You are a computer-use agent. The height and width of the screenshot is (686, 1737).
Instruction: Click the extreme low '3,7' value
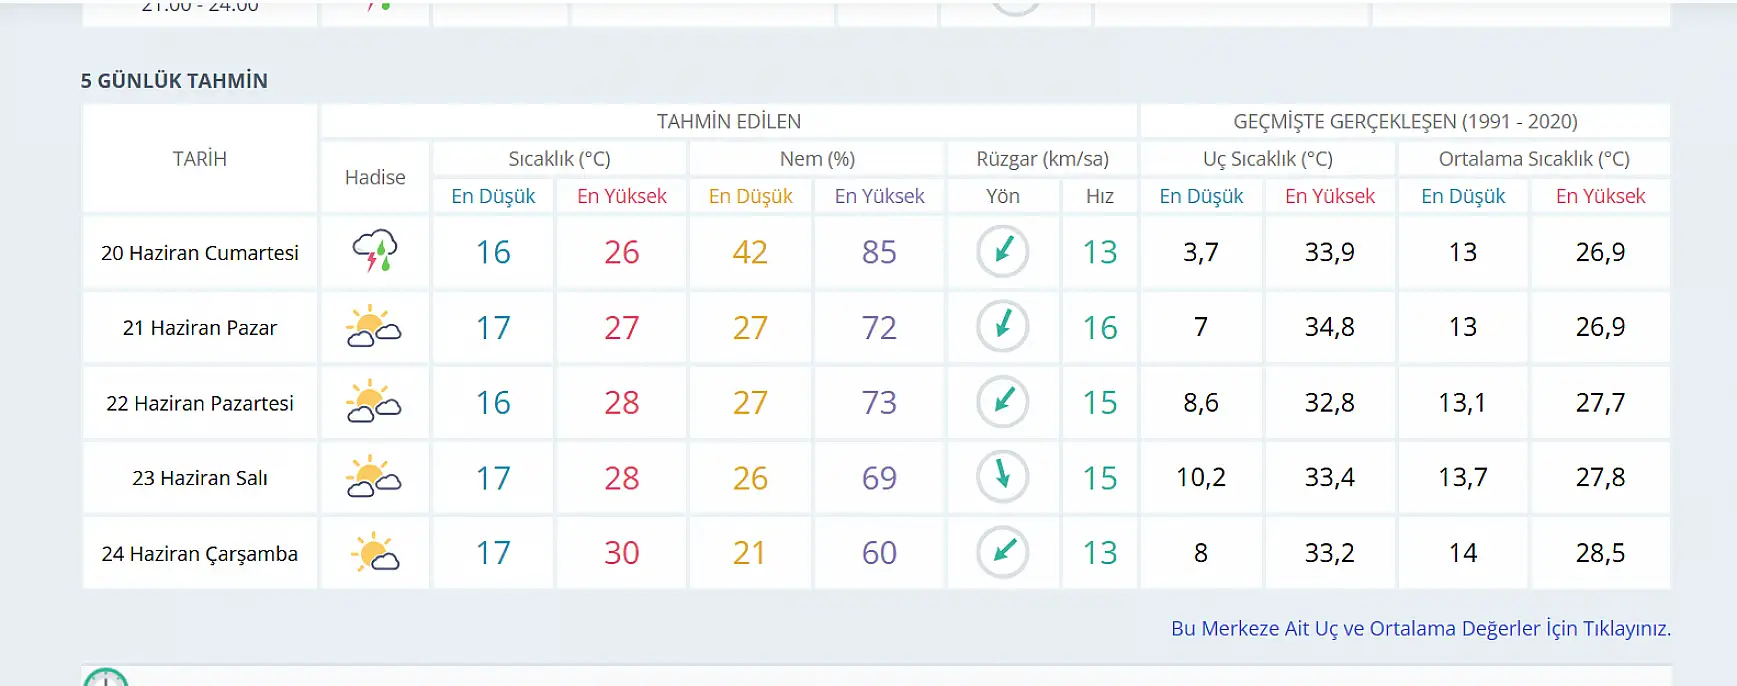coord(1201,252)
